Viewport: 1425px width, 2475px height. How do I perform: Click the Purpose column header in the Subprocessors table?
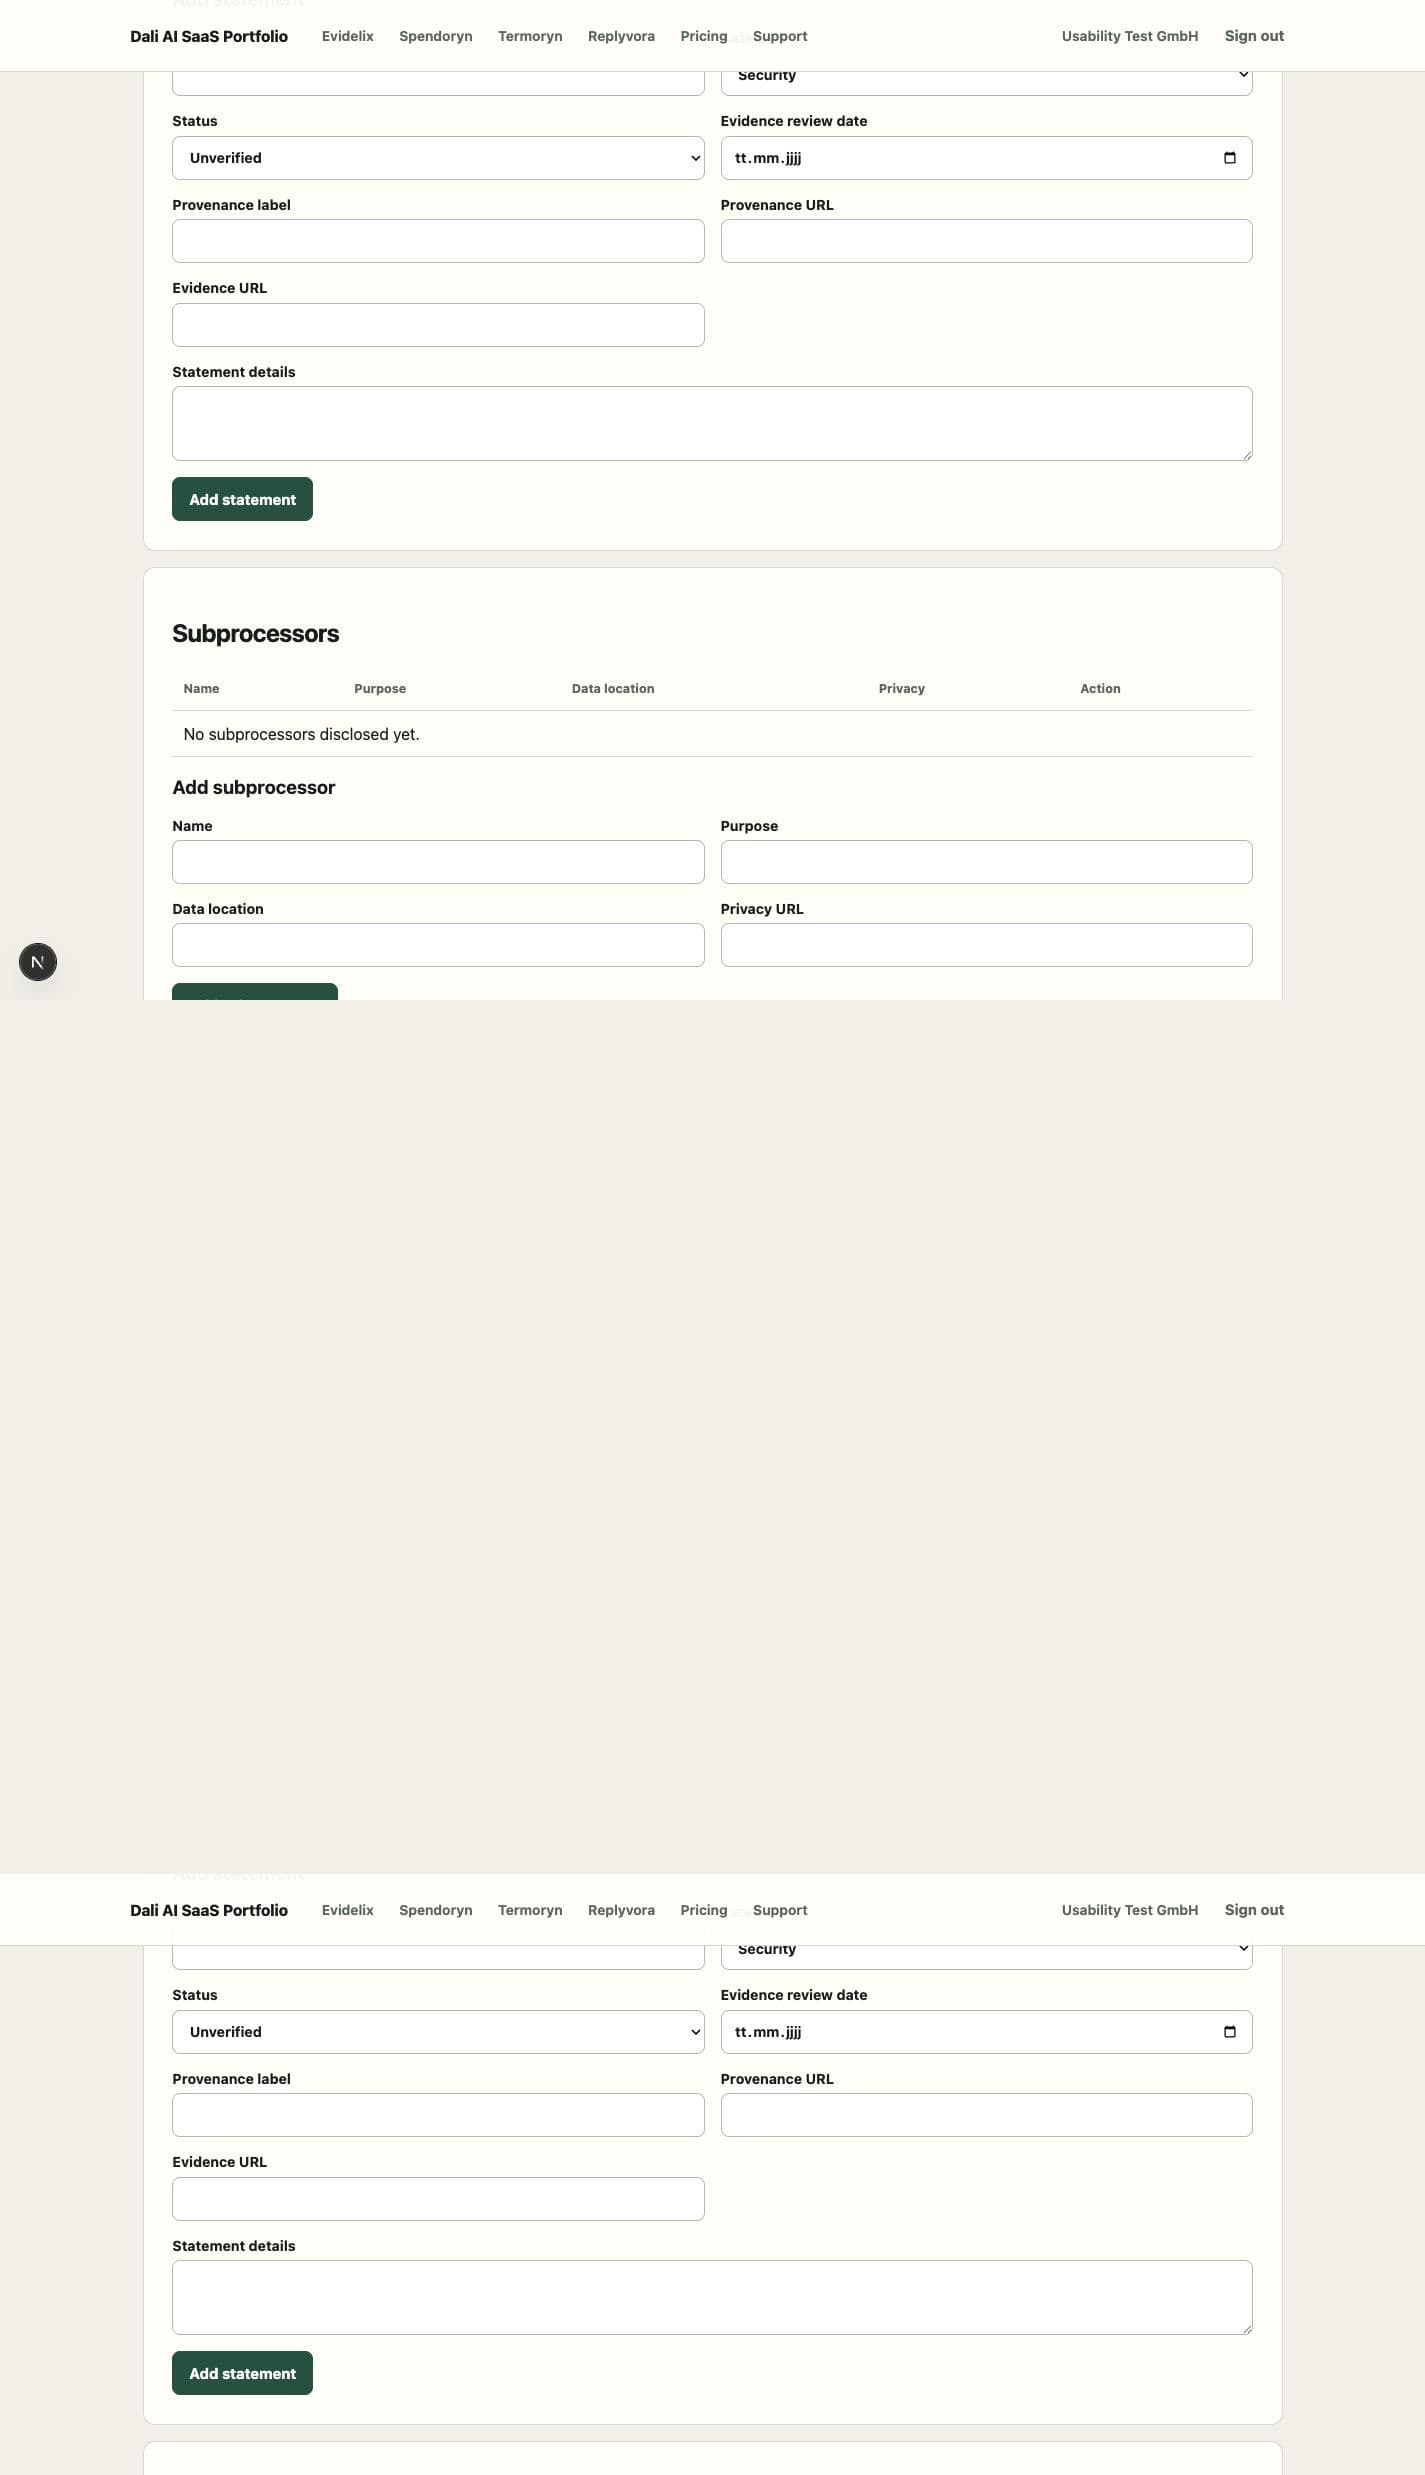point(380,688)
